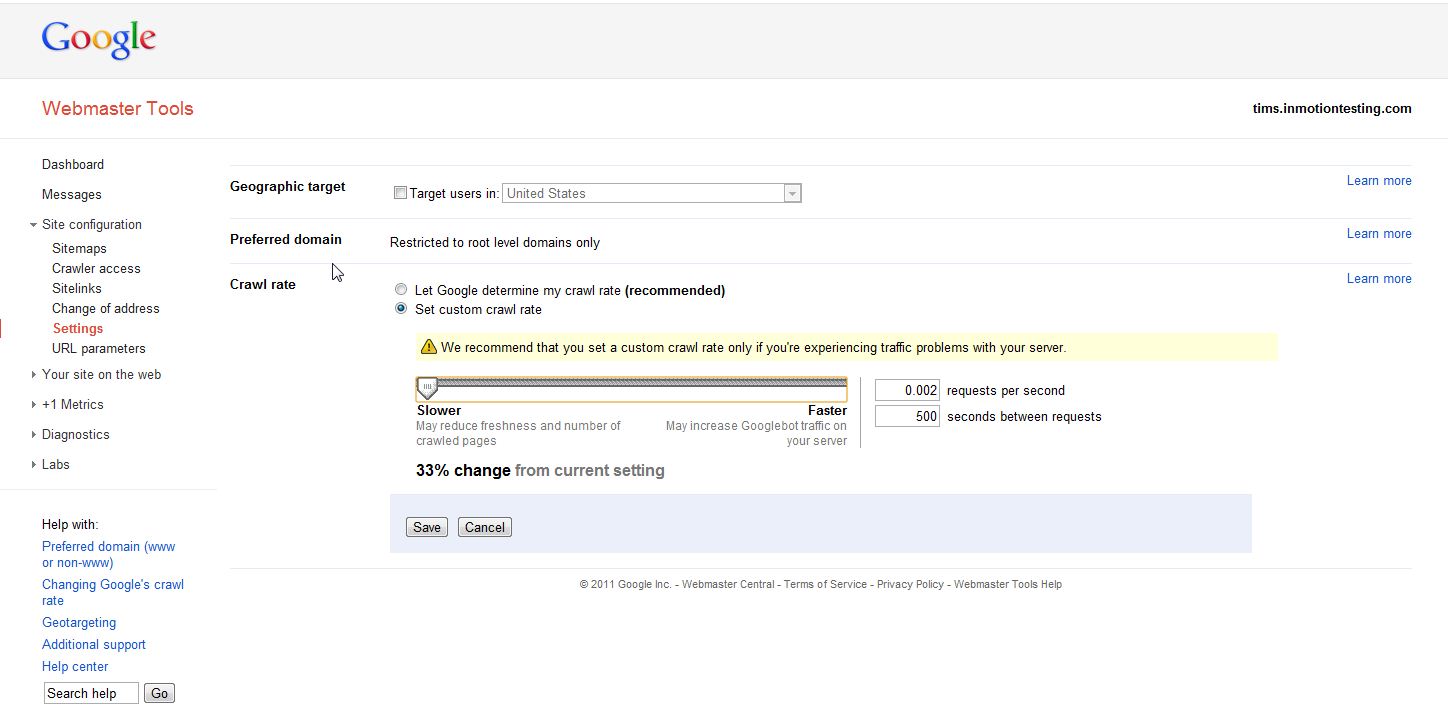Tick the Target users in checkbox
Viewport: 1448px width, 713px height.
click(x=401, y=193)
